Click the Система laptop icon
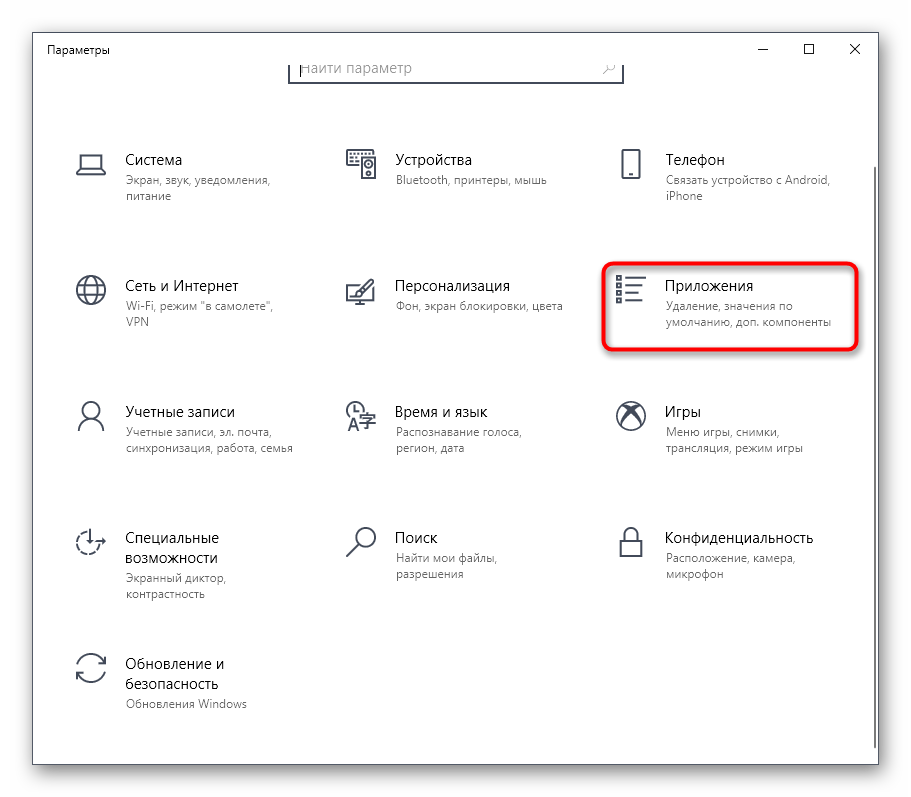 point(91,164)
